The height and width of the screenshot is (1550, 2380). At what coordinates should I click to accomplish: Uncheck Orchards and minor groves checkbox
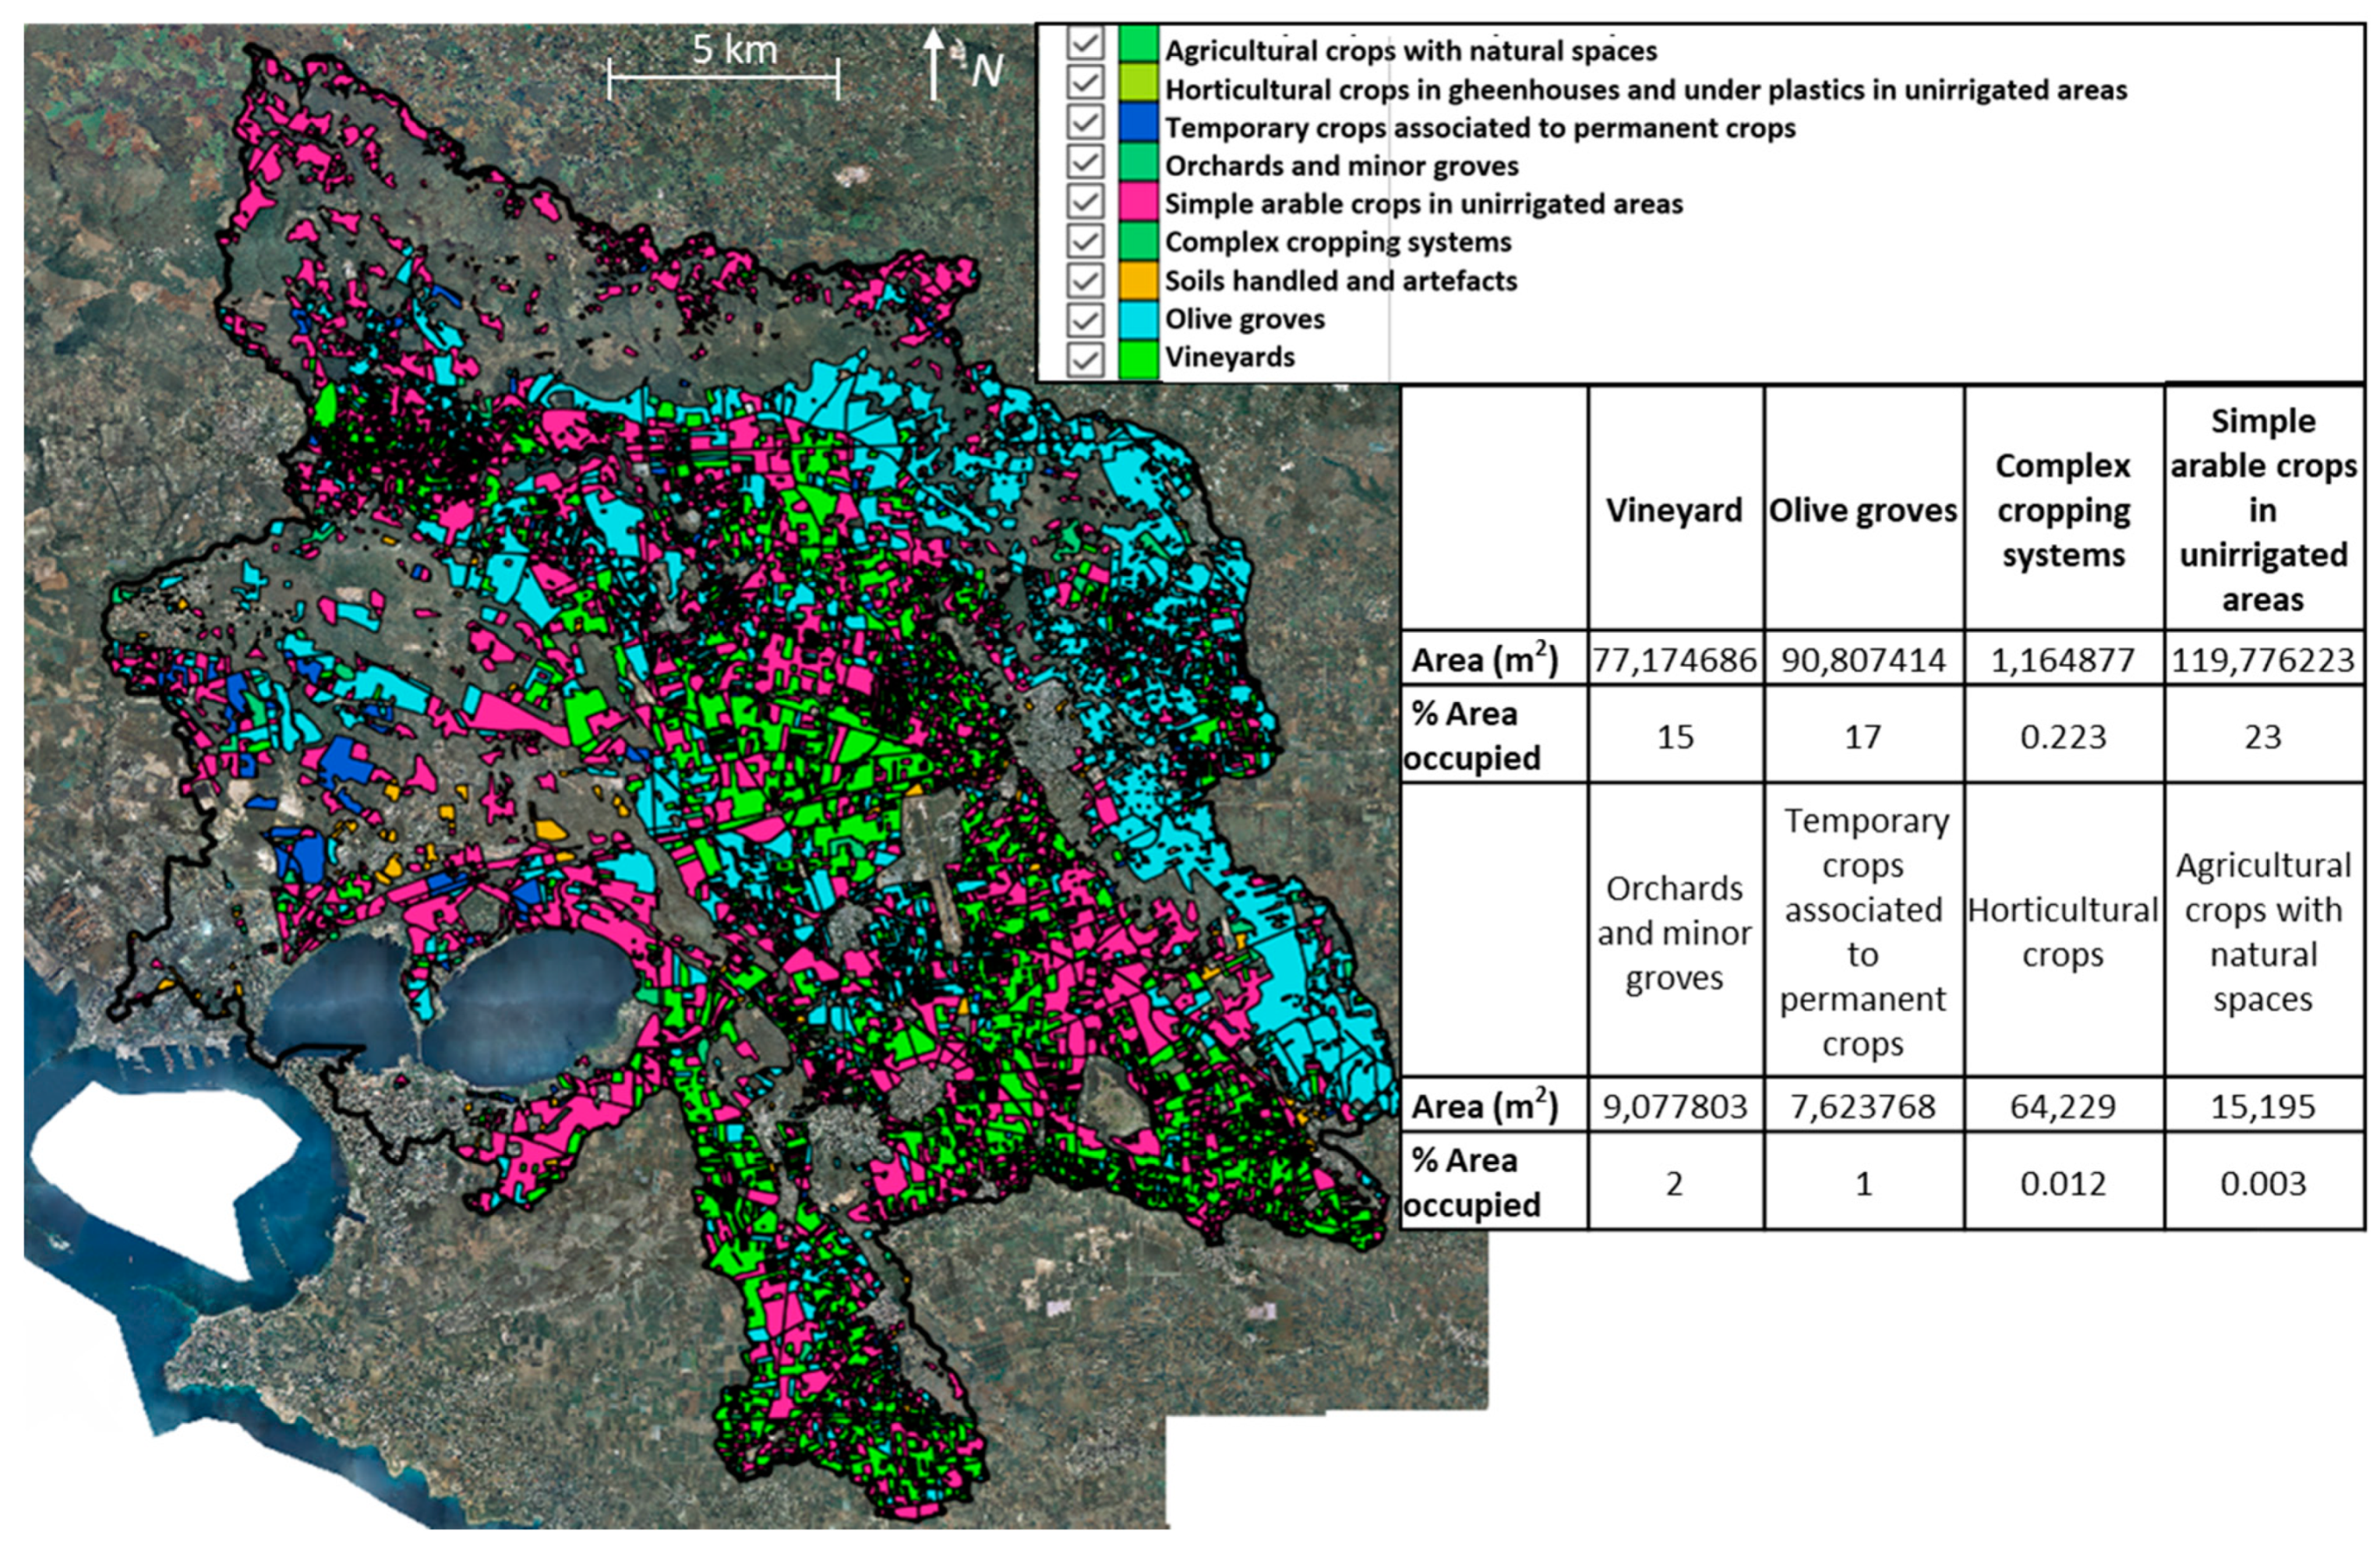(x=1085, y=162)
